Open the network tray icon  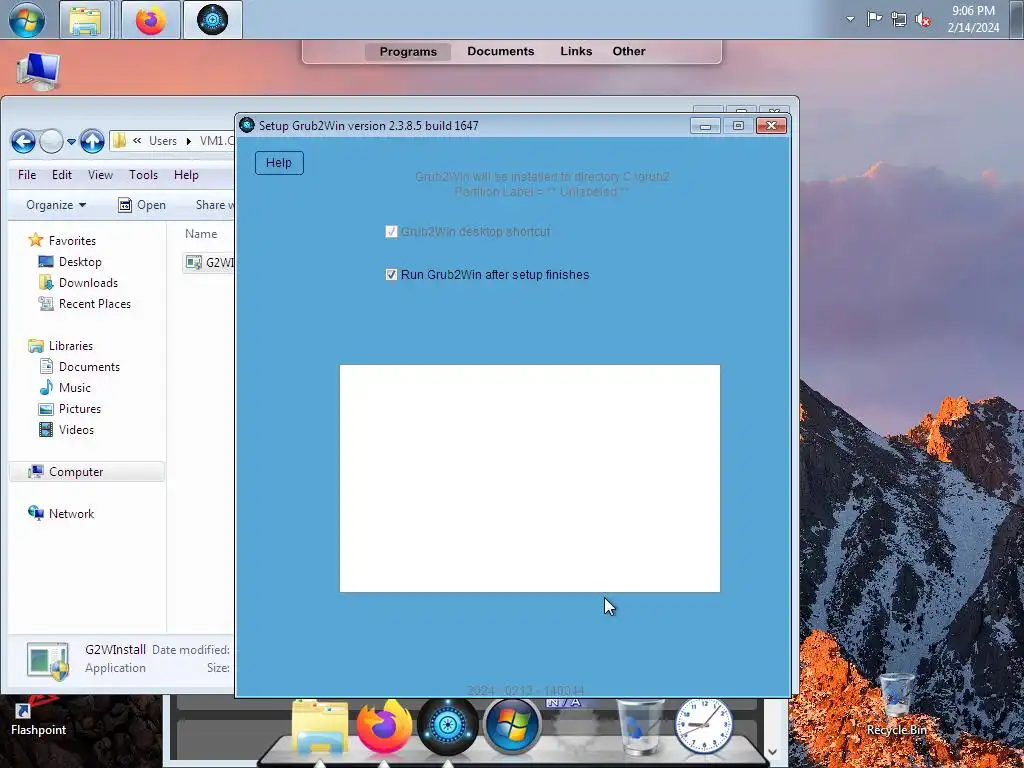[899, 20]
